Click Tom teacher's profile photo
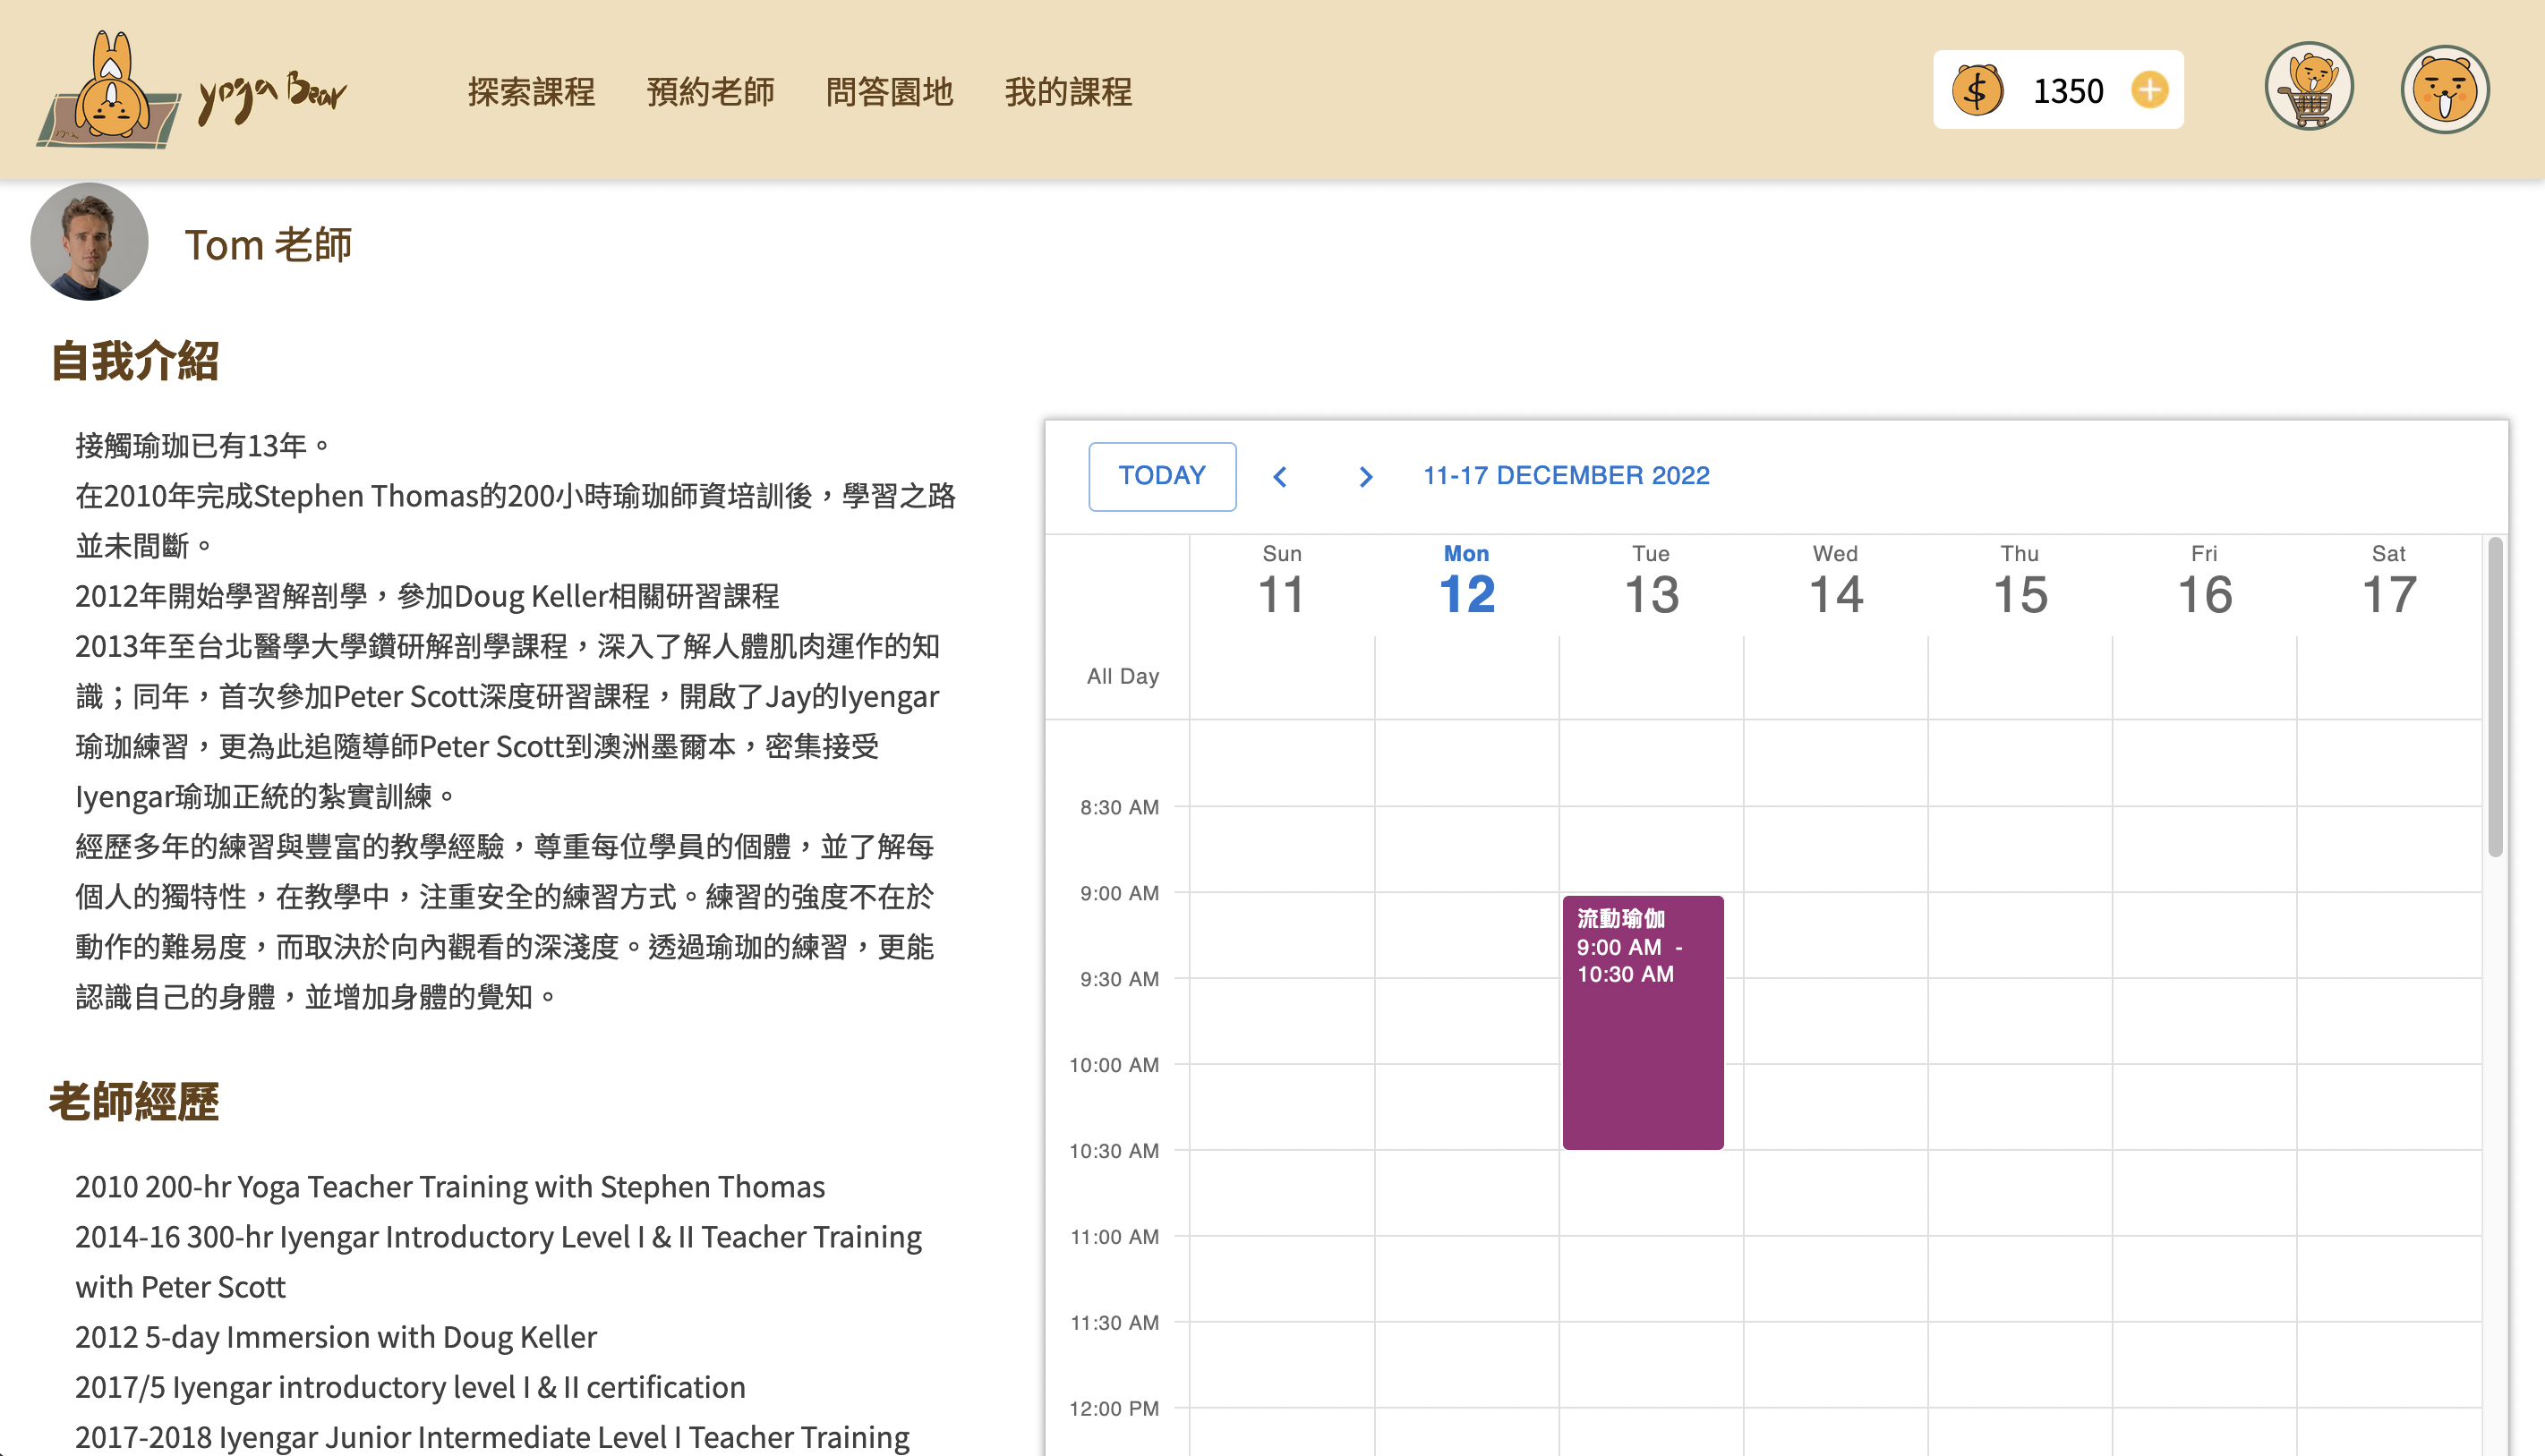 tap(89, 241)
